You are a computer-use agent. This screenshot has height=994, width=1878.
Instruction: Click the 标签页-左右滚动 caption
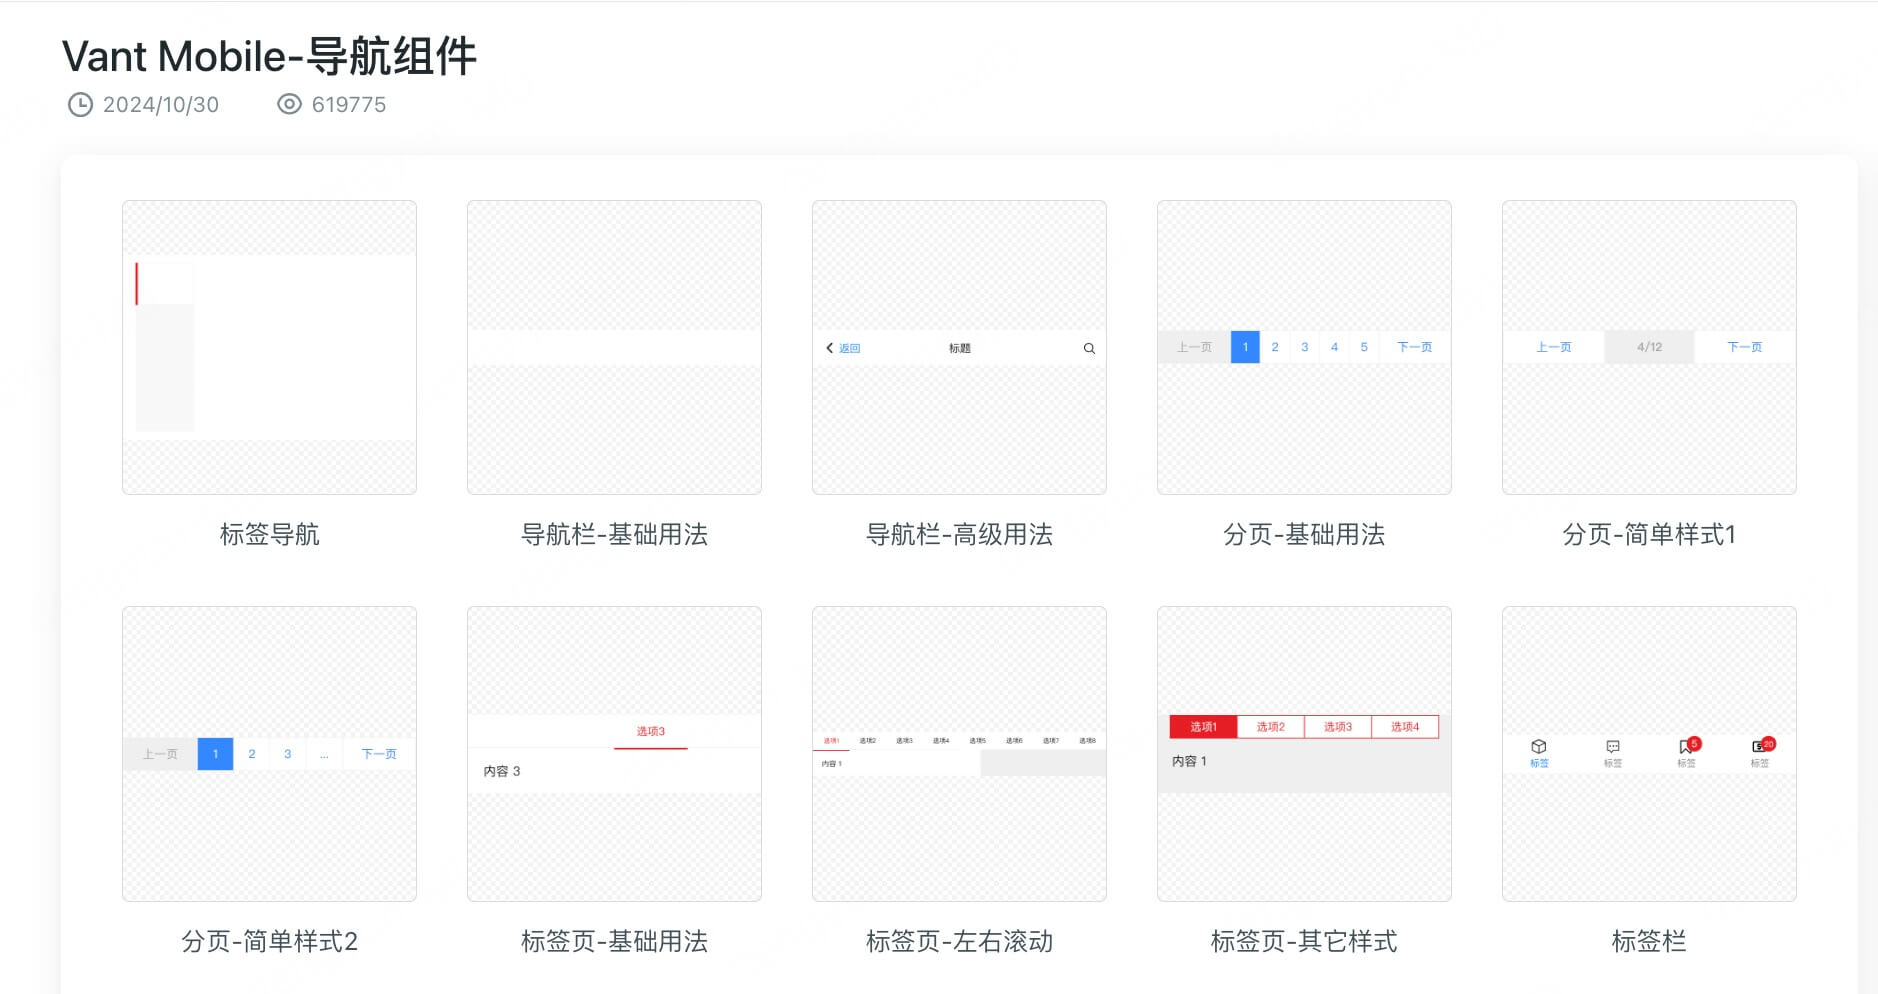[959, 942]
